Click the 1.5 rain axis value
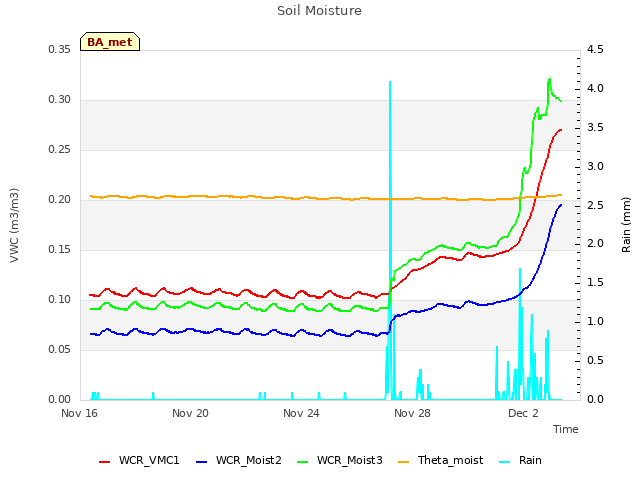Viewport: 640px width, 480px height. point(595,282)
